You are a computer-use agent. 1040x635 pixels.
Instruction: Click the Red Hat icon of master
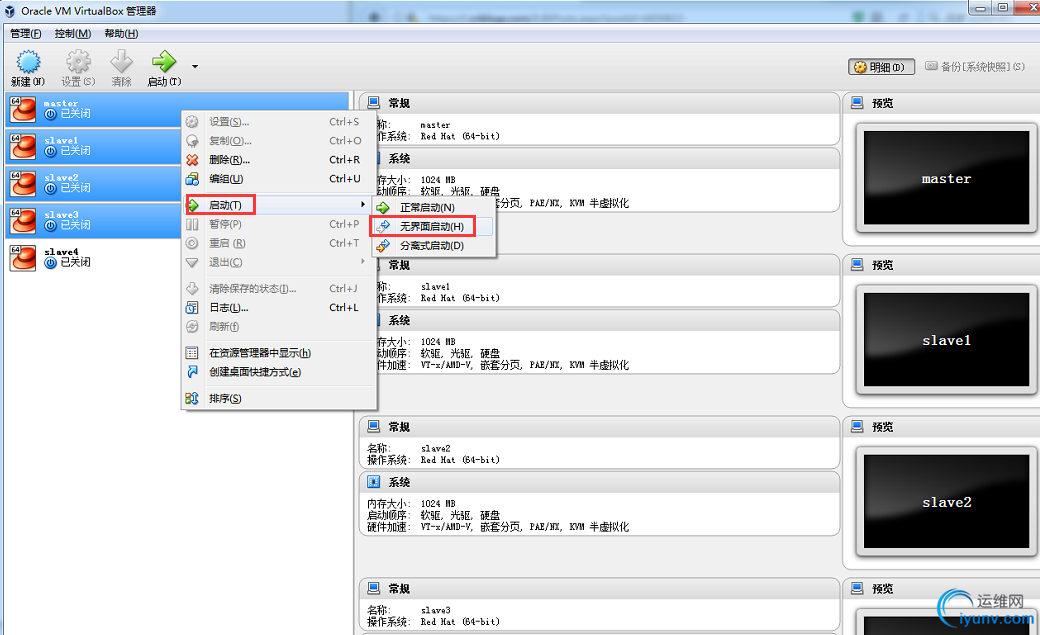[x=23, y=109]
